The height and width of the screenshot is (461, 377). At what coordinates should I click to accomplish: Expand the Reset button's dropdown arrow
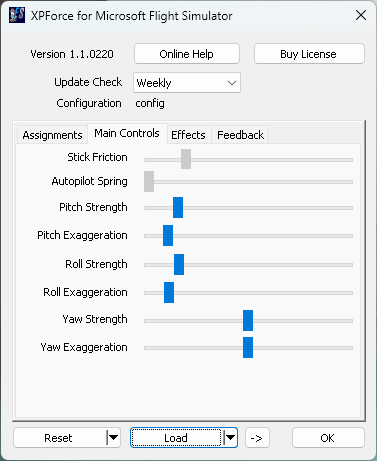coord(113,438)
